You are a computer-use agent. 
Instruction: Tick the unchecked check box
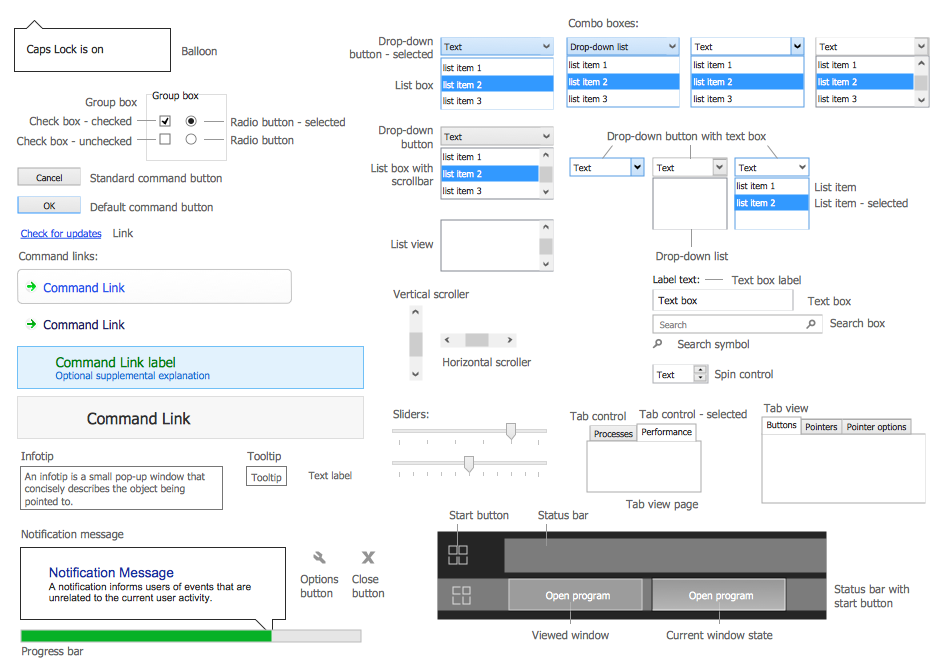(165, 139)
